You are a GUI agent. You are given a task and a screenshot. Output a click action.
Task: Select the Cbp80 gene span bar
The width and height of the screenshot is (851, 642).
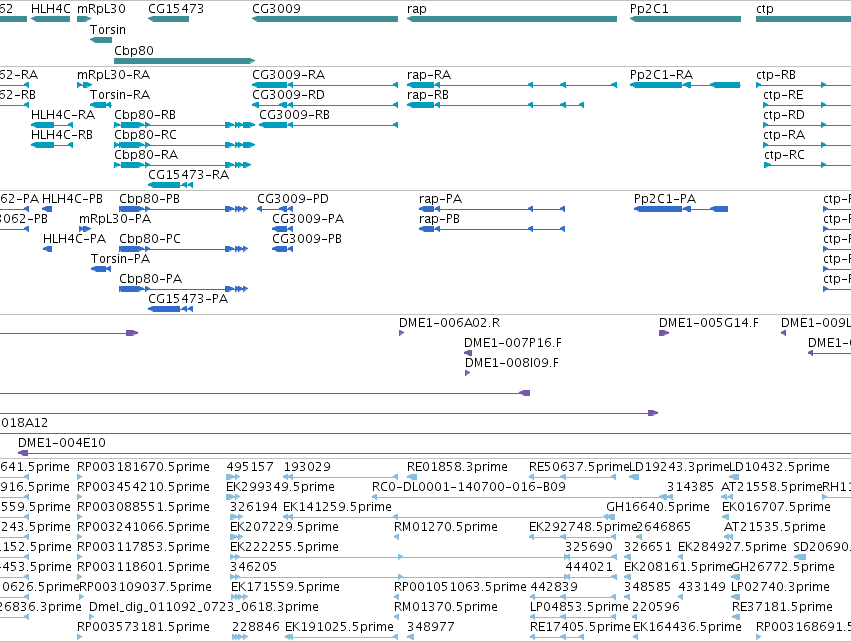tap(185, 61)
